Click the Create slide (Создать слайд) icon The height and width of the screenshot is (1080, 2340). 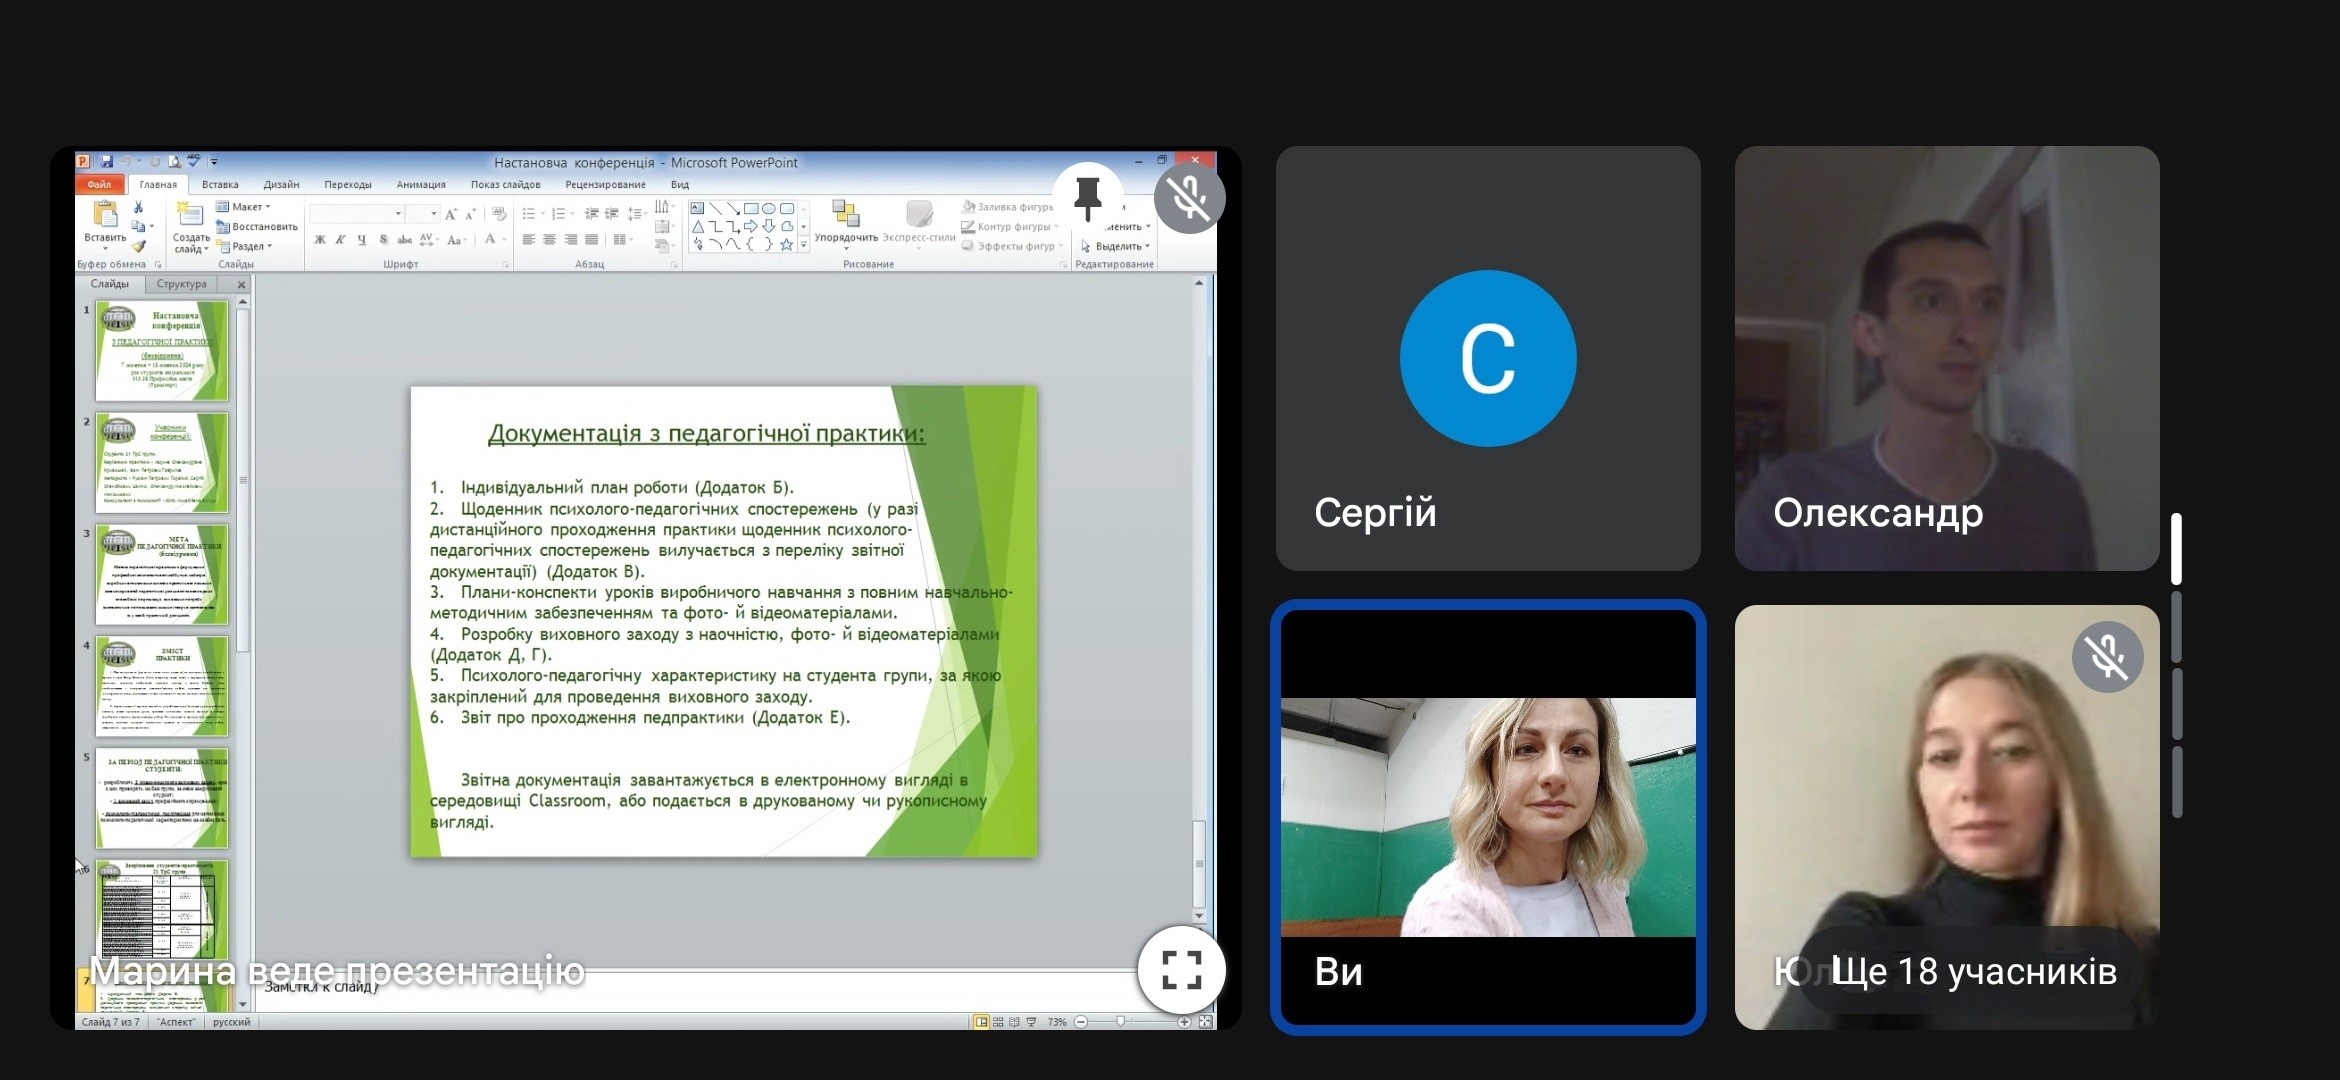[190, 214]
